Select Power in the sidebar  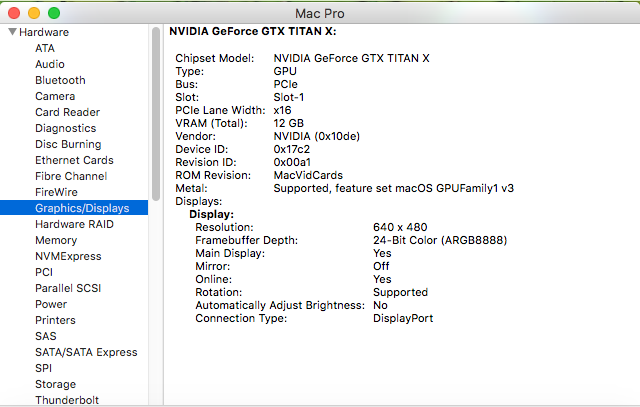coord(51,304)
